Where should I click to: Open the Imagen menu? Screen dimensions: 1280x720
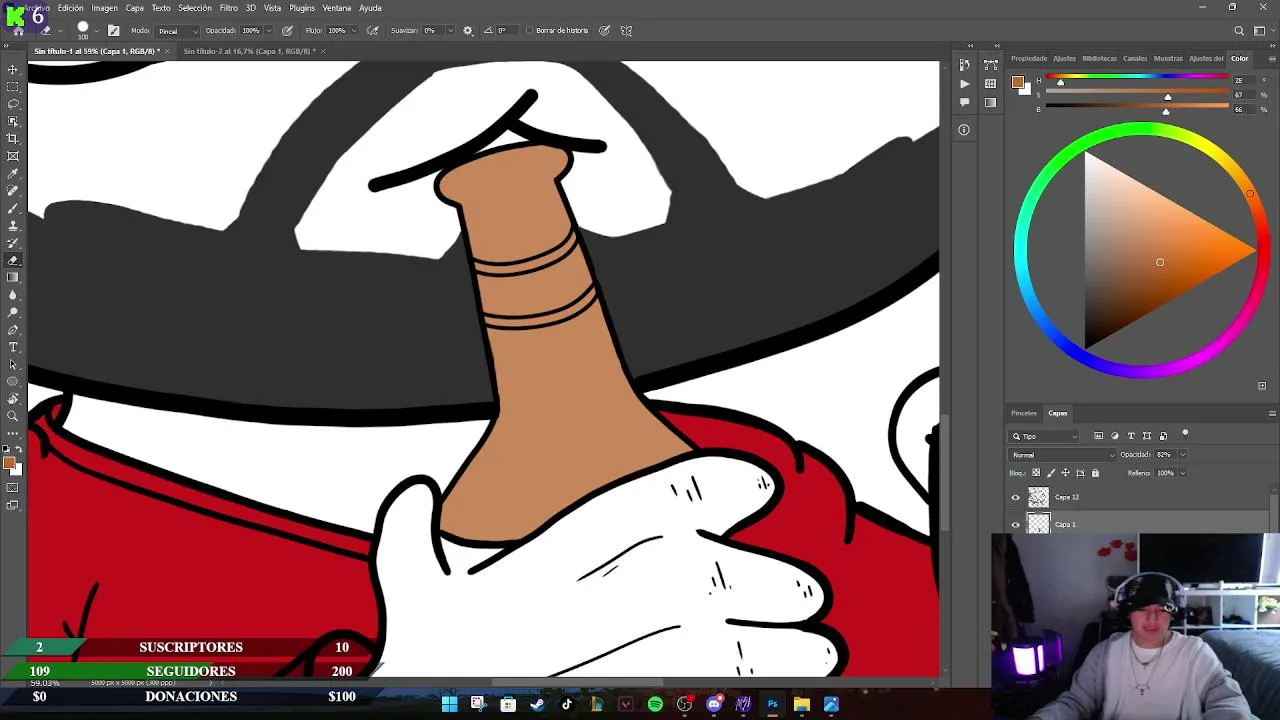coord(105,8)
